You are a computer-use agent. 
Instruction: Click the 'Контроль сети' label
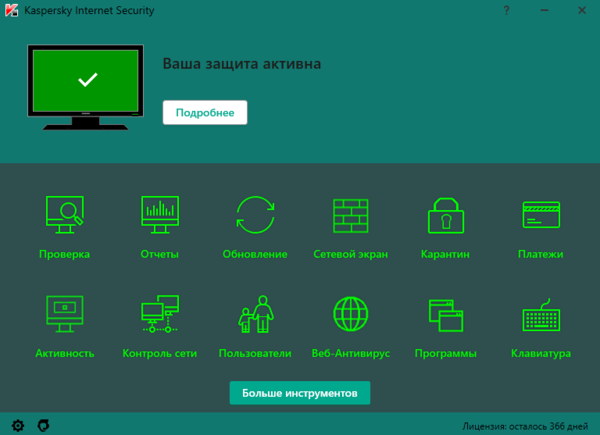point(160,354)
